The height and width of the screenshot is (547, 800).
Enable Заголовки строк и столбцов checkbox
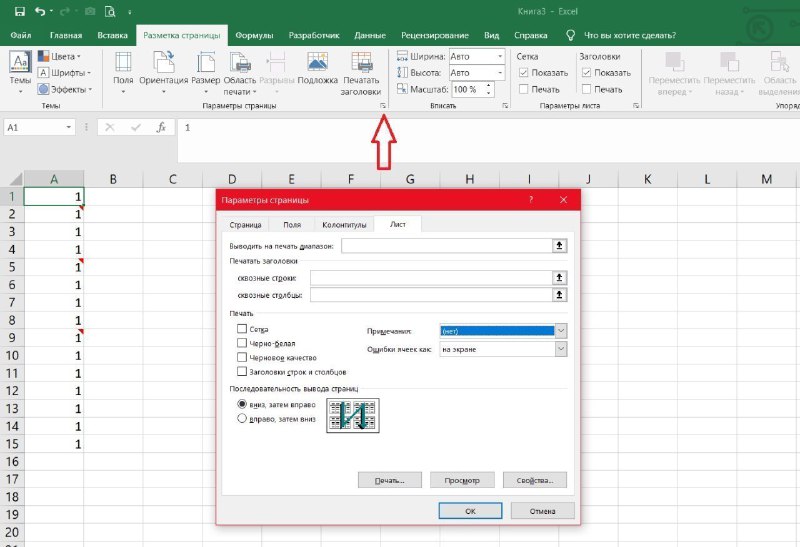pyautogui.click(x=242, y=371)
